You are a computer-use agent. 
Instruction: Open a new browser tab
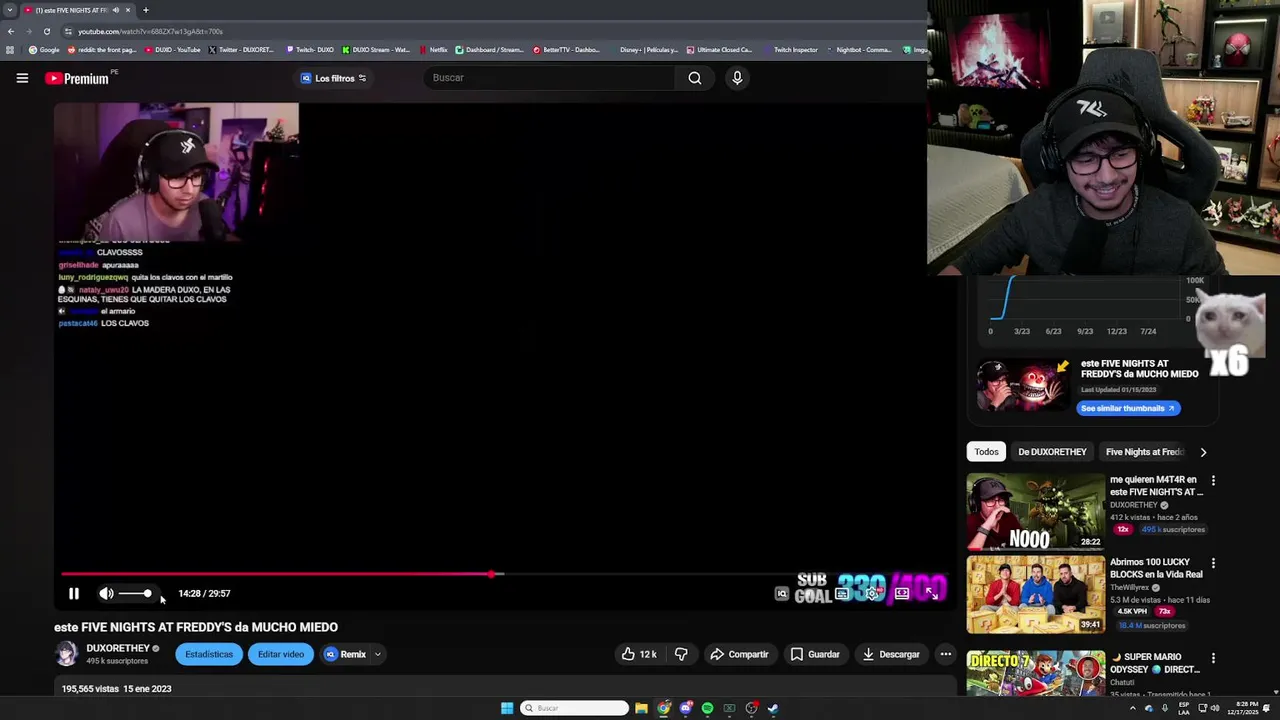click(x=146, y=10)
